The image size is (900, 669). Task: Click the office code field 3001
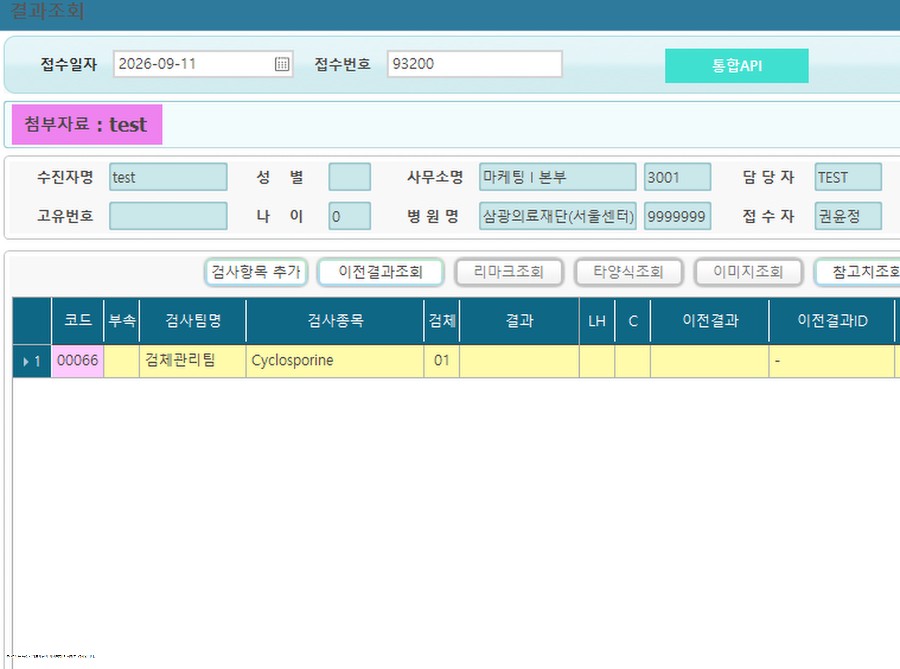pyautogui.click(x=677, y=177)
